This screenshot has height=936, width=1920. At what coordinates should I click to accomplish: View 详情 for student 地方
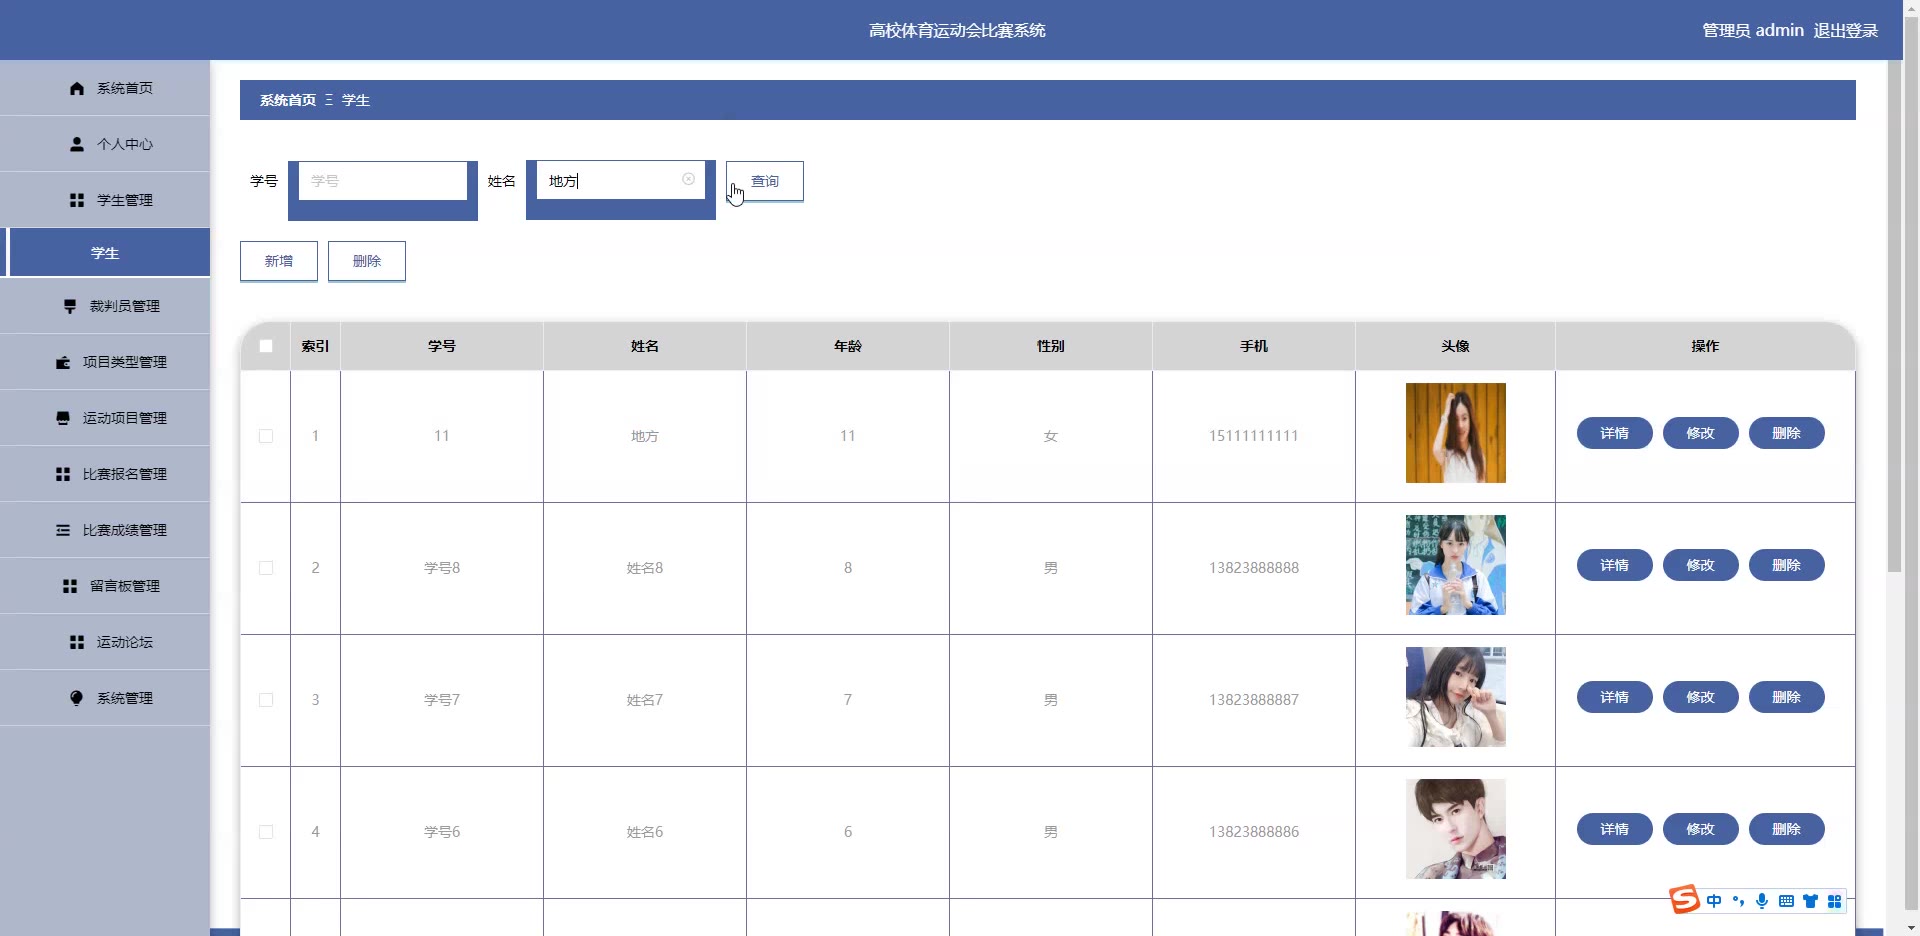[1615, 433]
